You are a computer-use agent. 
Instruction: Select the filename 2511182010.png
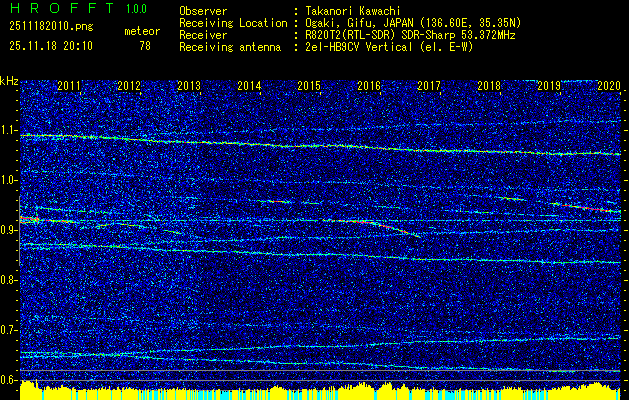(49, 27)
